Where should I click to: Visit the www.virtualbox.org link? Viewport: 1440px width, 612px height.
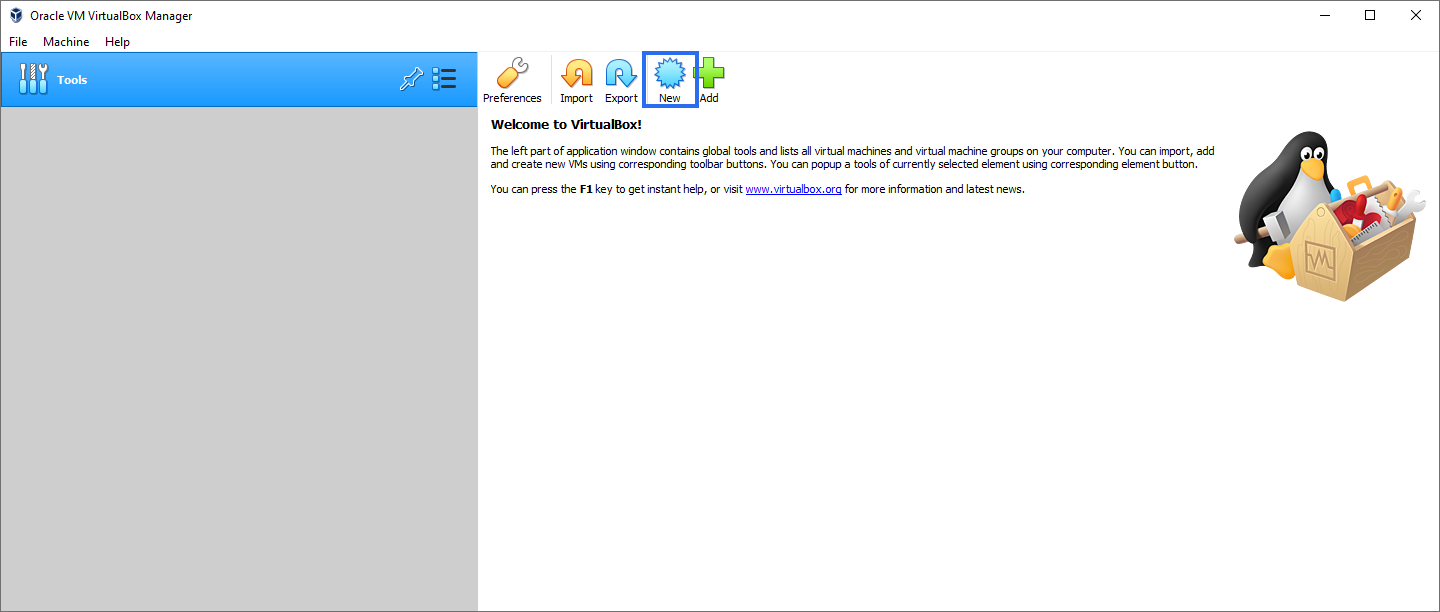pyautogui.click(x=793, y=189)
